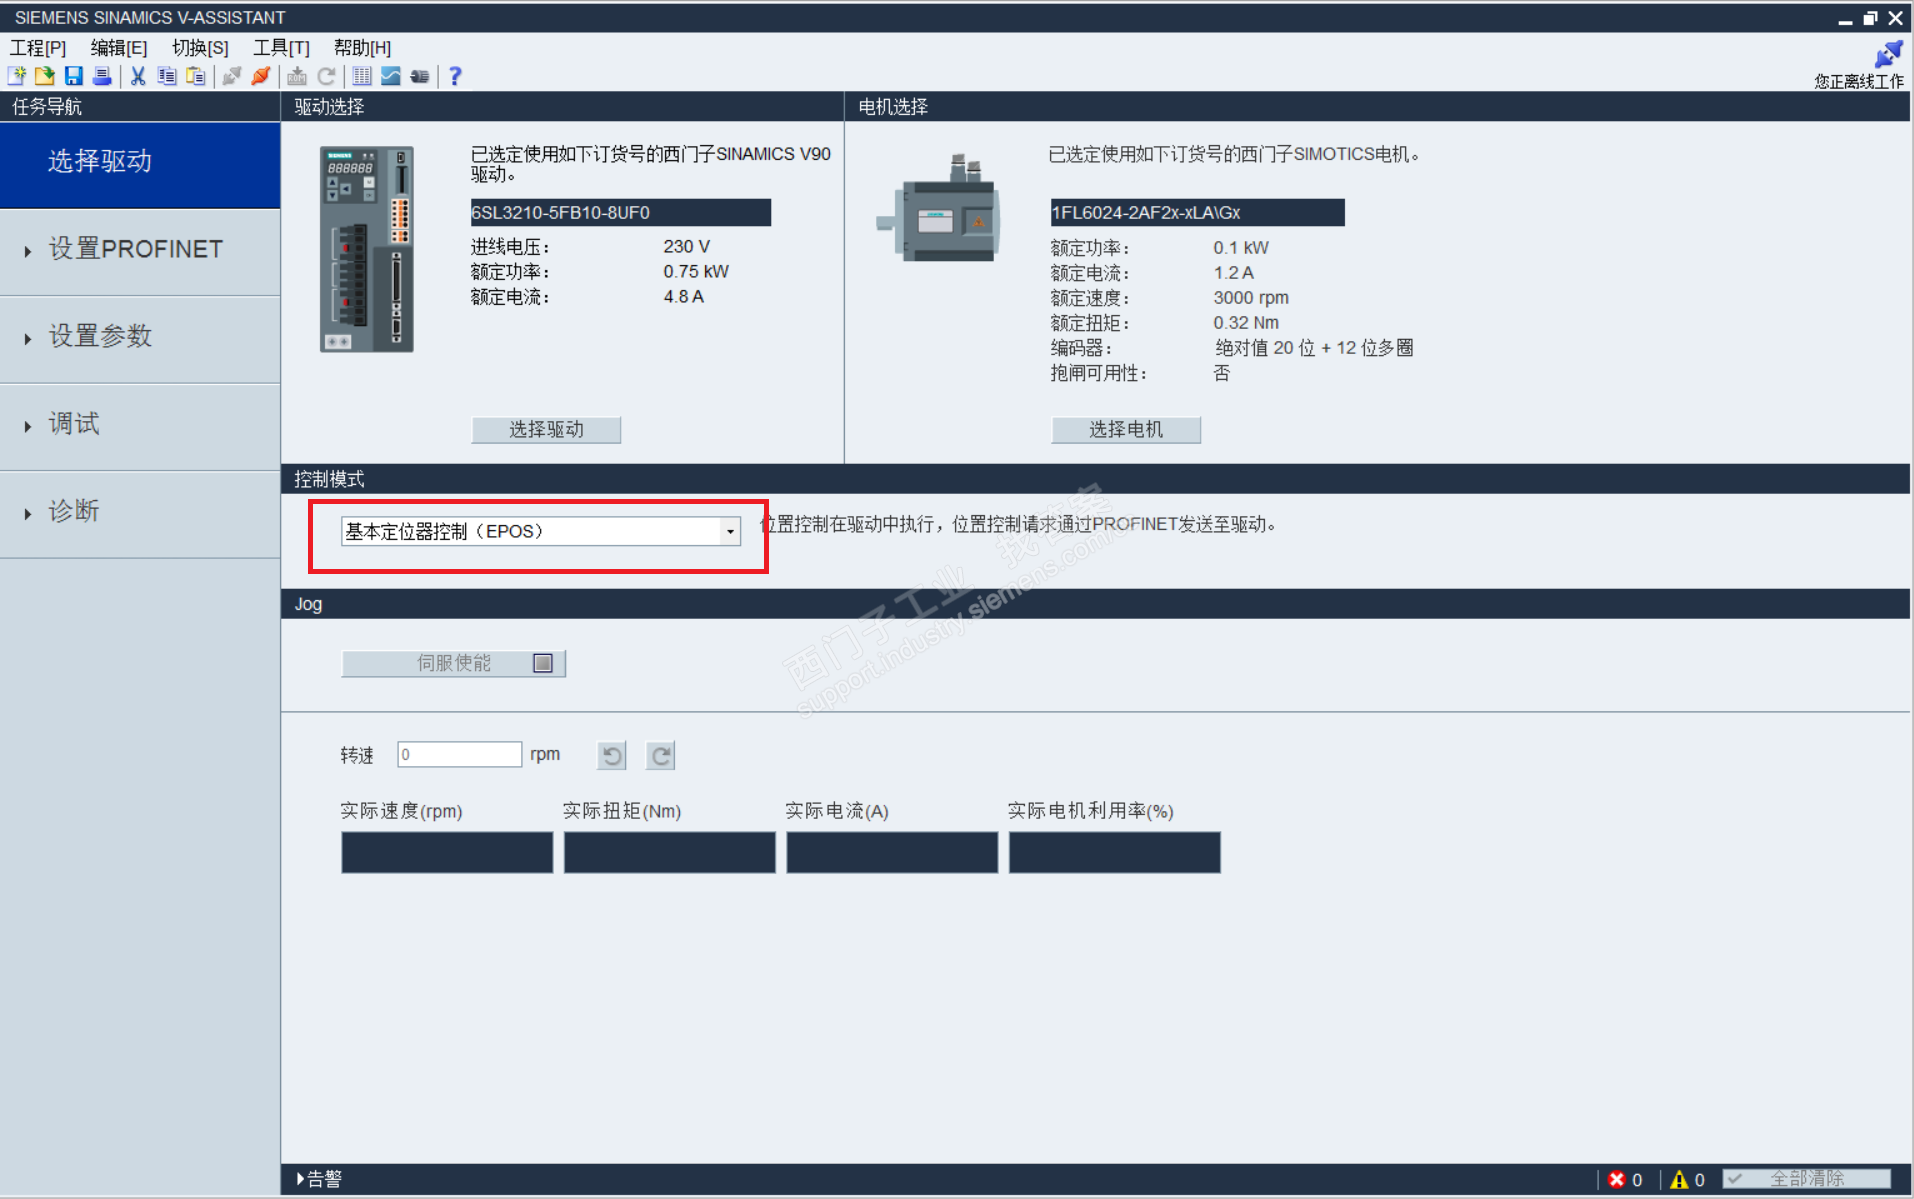Click the motor order number 1FL6024-2AF2x-xLA\Gx field
The width and height of the screenshot is (1914, 1199).
coord(1197,212)
